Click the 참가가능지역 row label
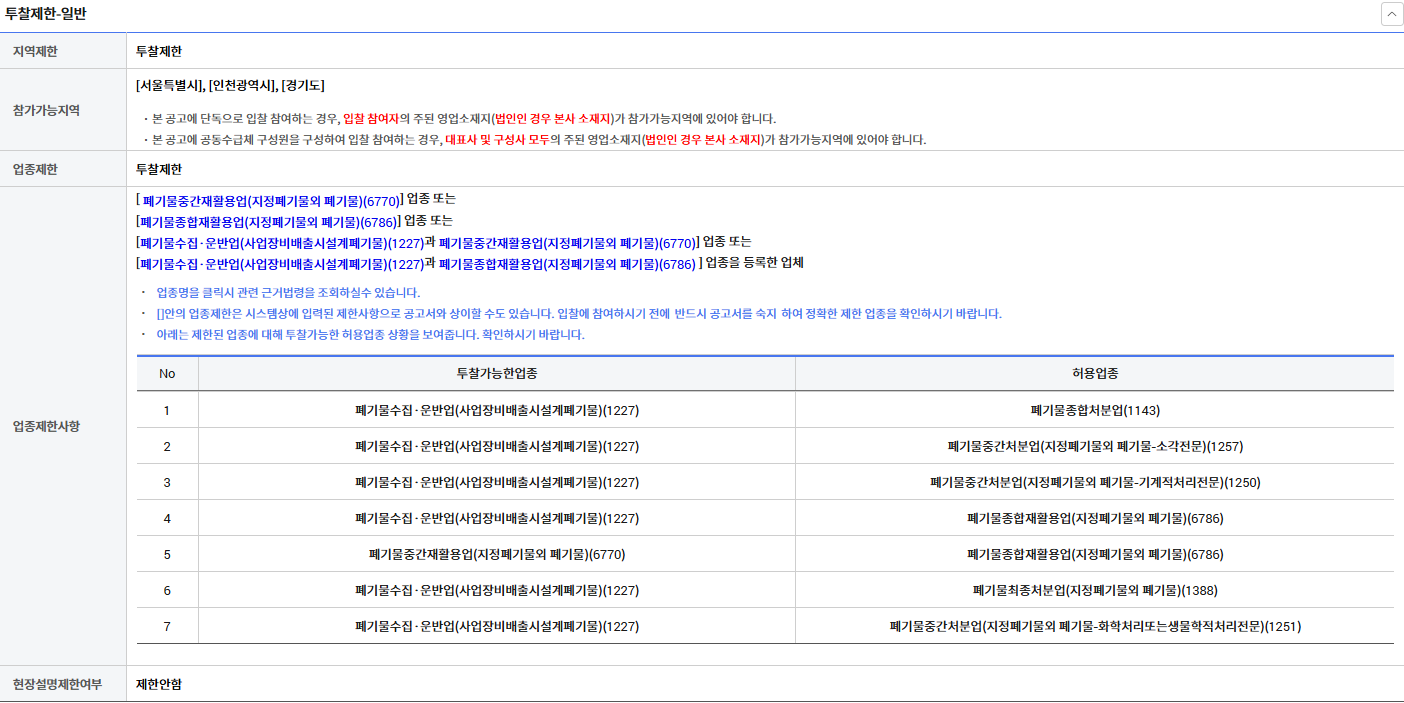The width and height of the screenshot is (1404, 703). [x=47, y=110]
